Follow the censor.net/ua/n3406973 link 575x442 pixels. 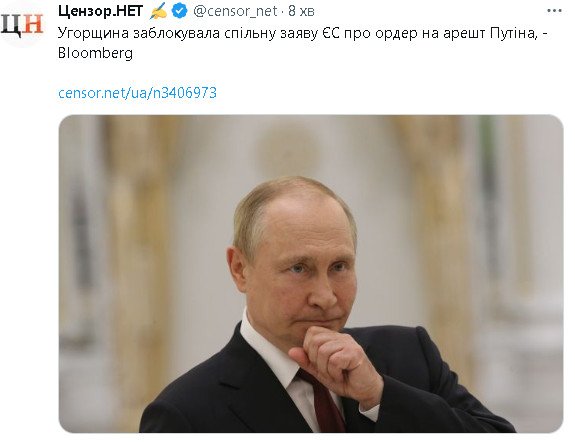137,92
